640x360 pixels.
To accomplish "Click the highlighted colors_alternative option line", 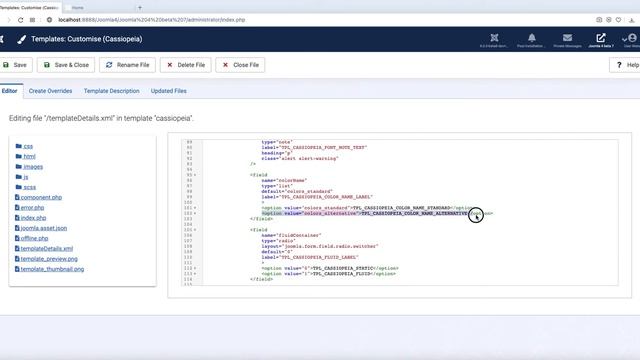I will click(377, 213).
